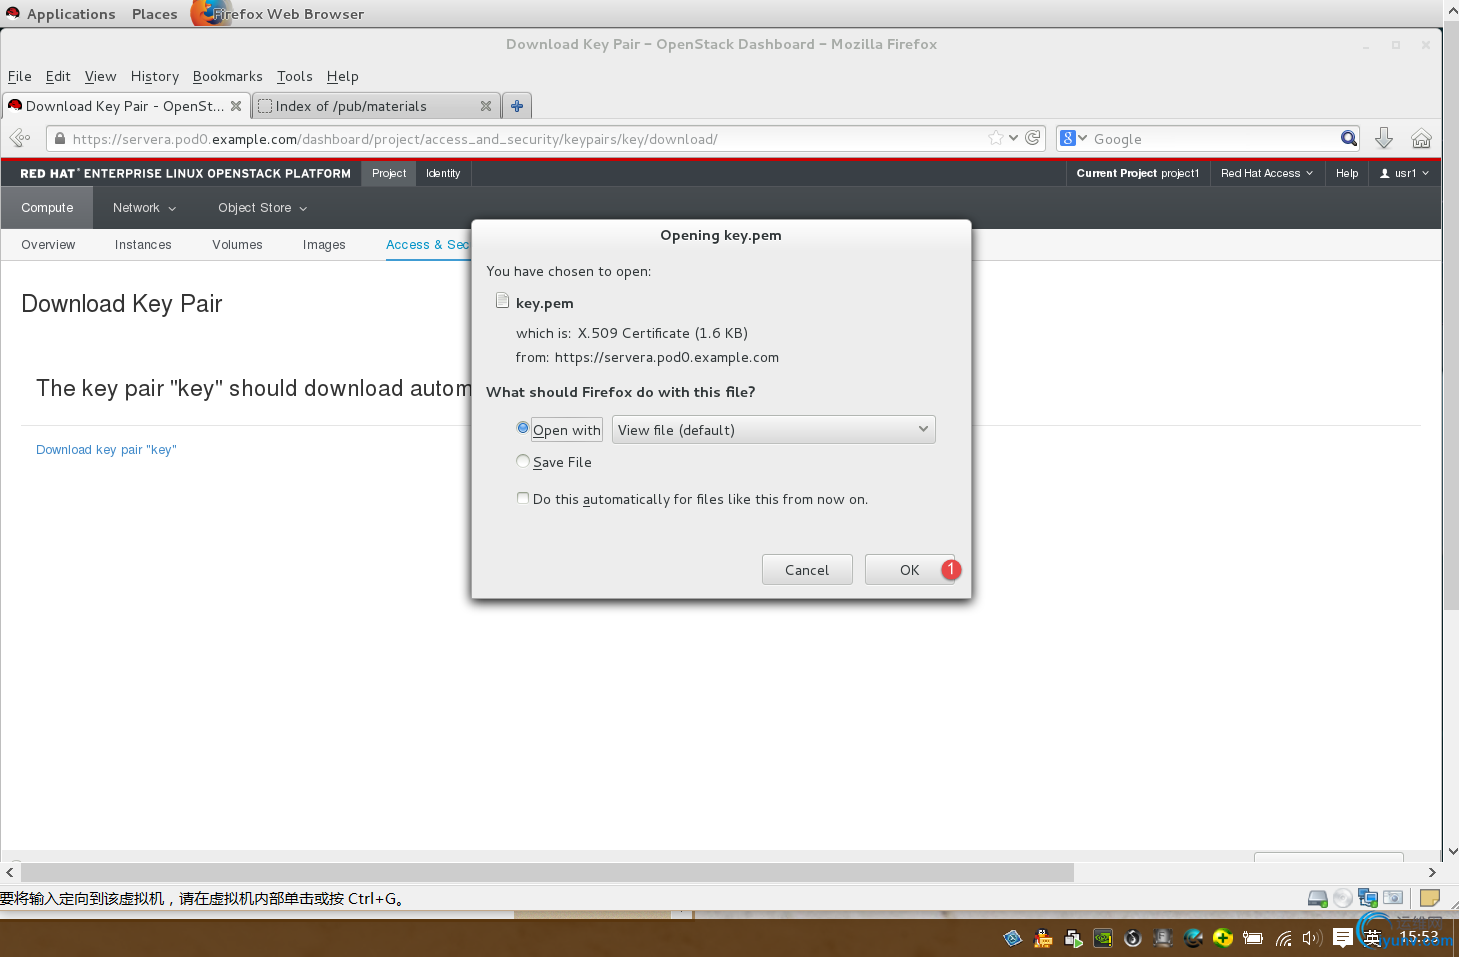Click the Firefox icon in the GNOME top bar
The image size is (1459, 957).
point(210,13)
